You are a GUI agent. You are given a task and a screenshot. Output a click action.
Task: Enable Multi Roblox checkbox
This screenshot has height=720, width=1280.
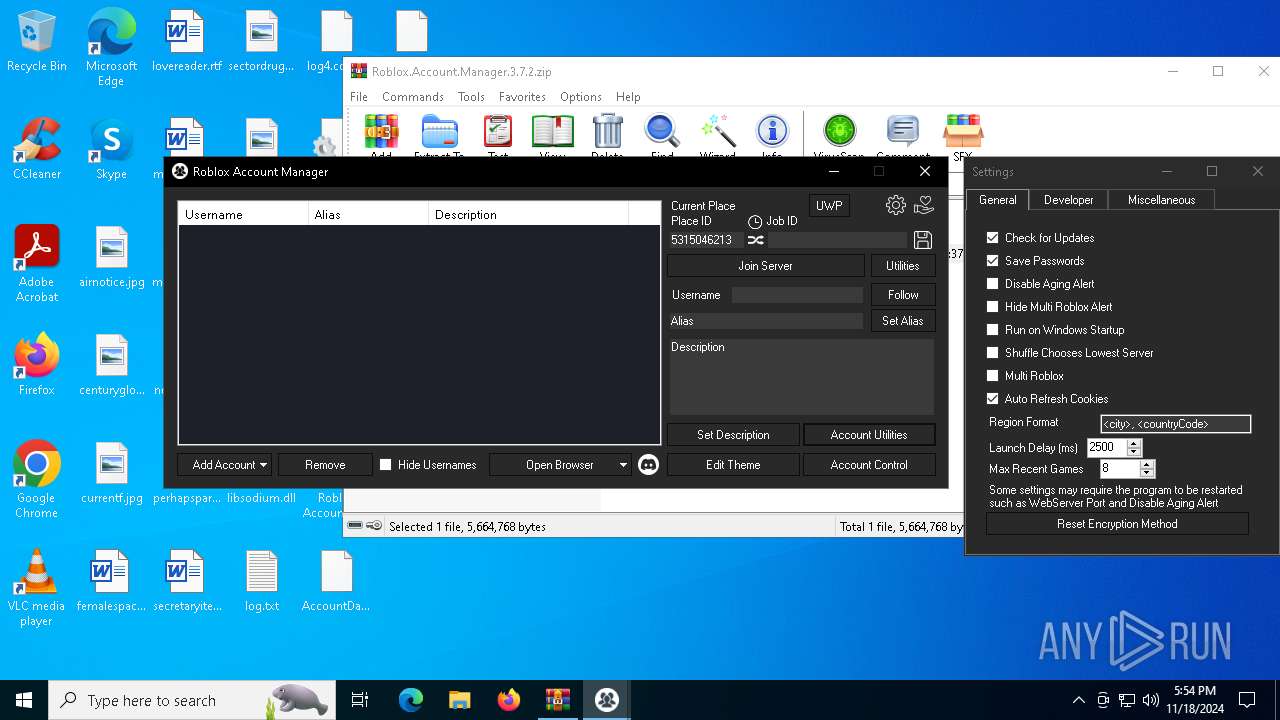tap(993, 376)
